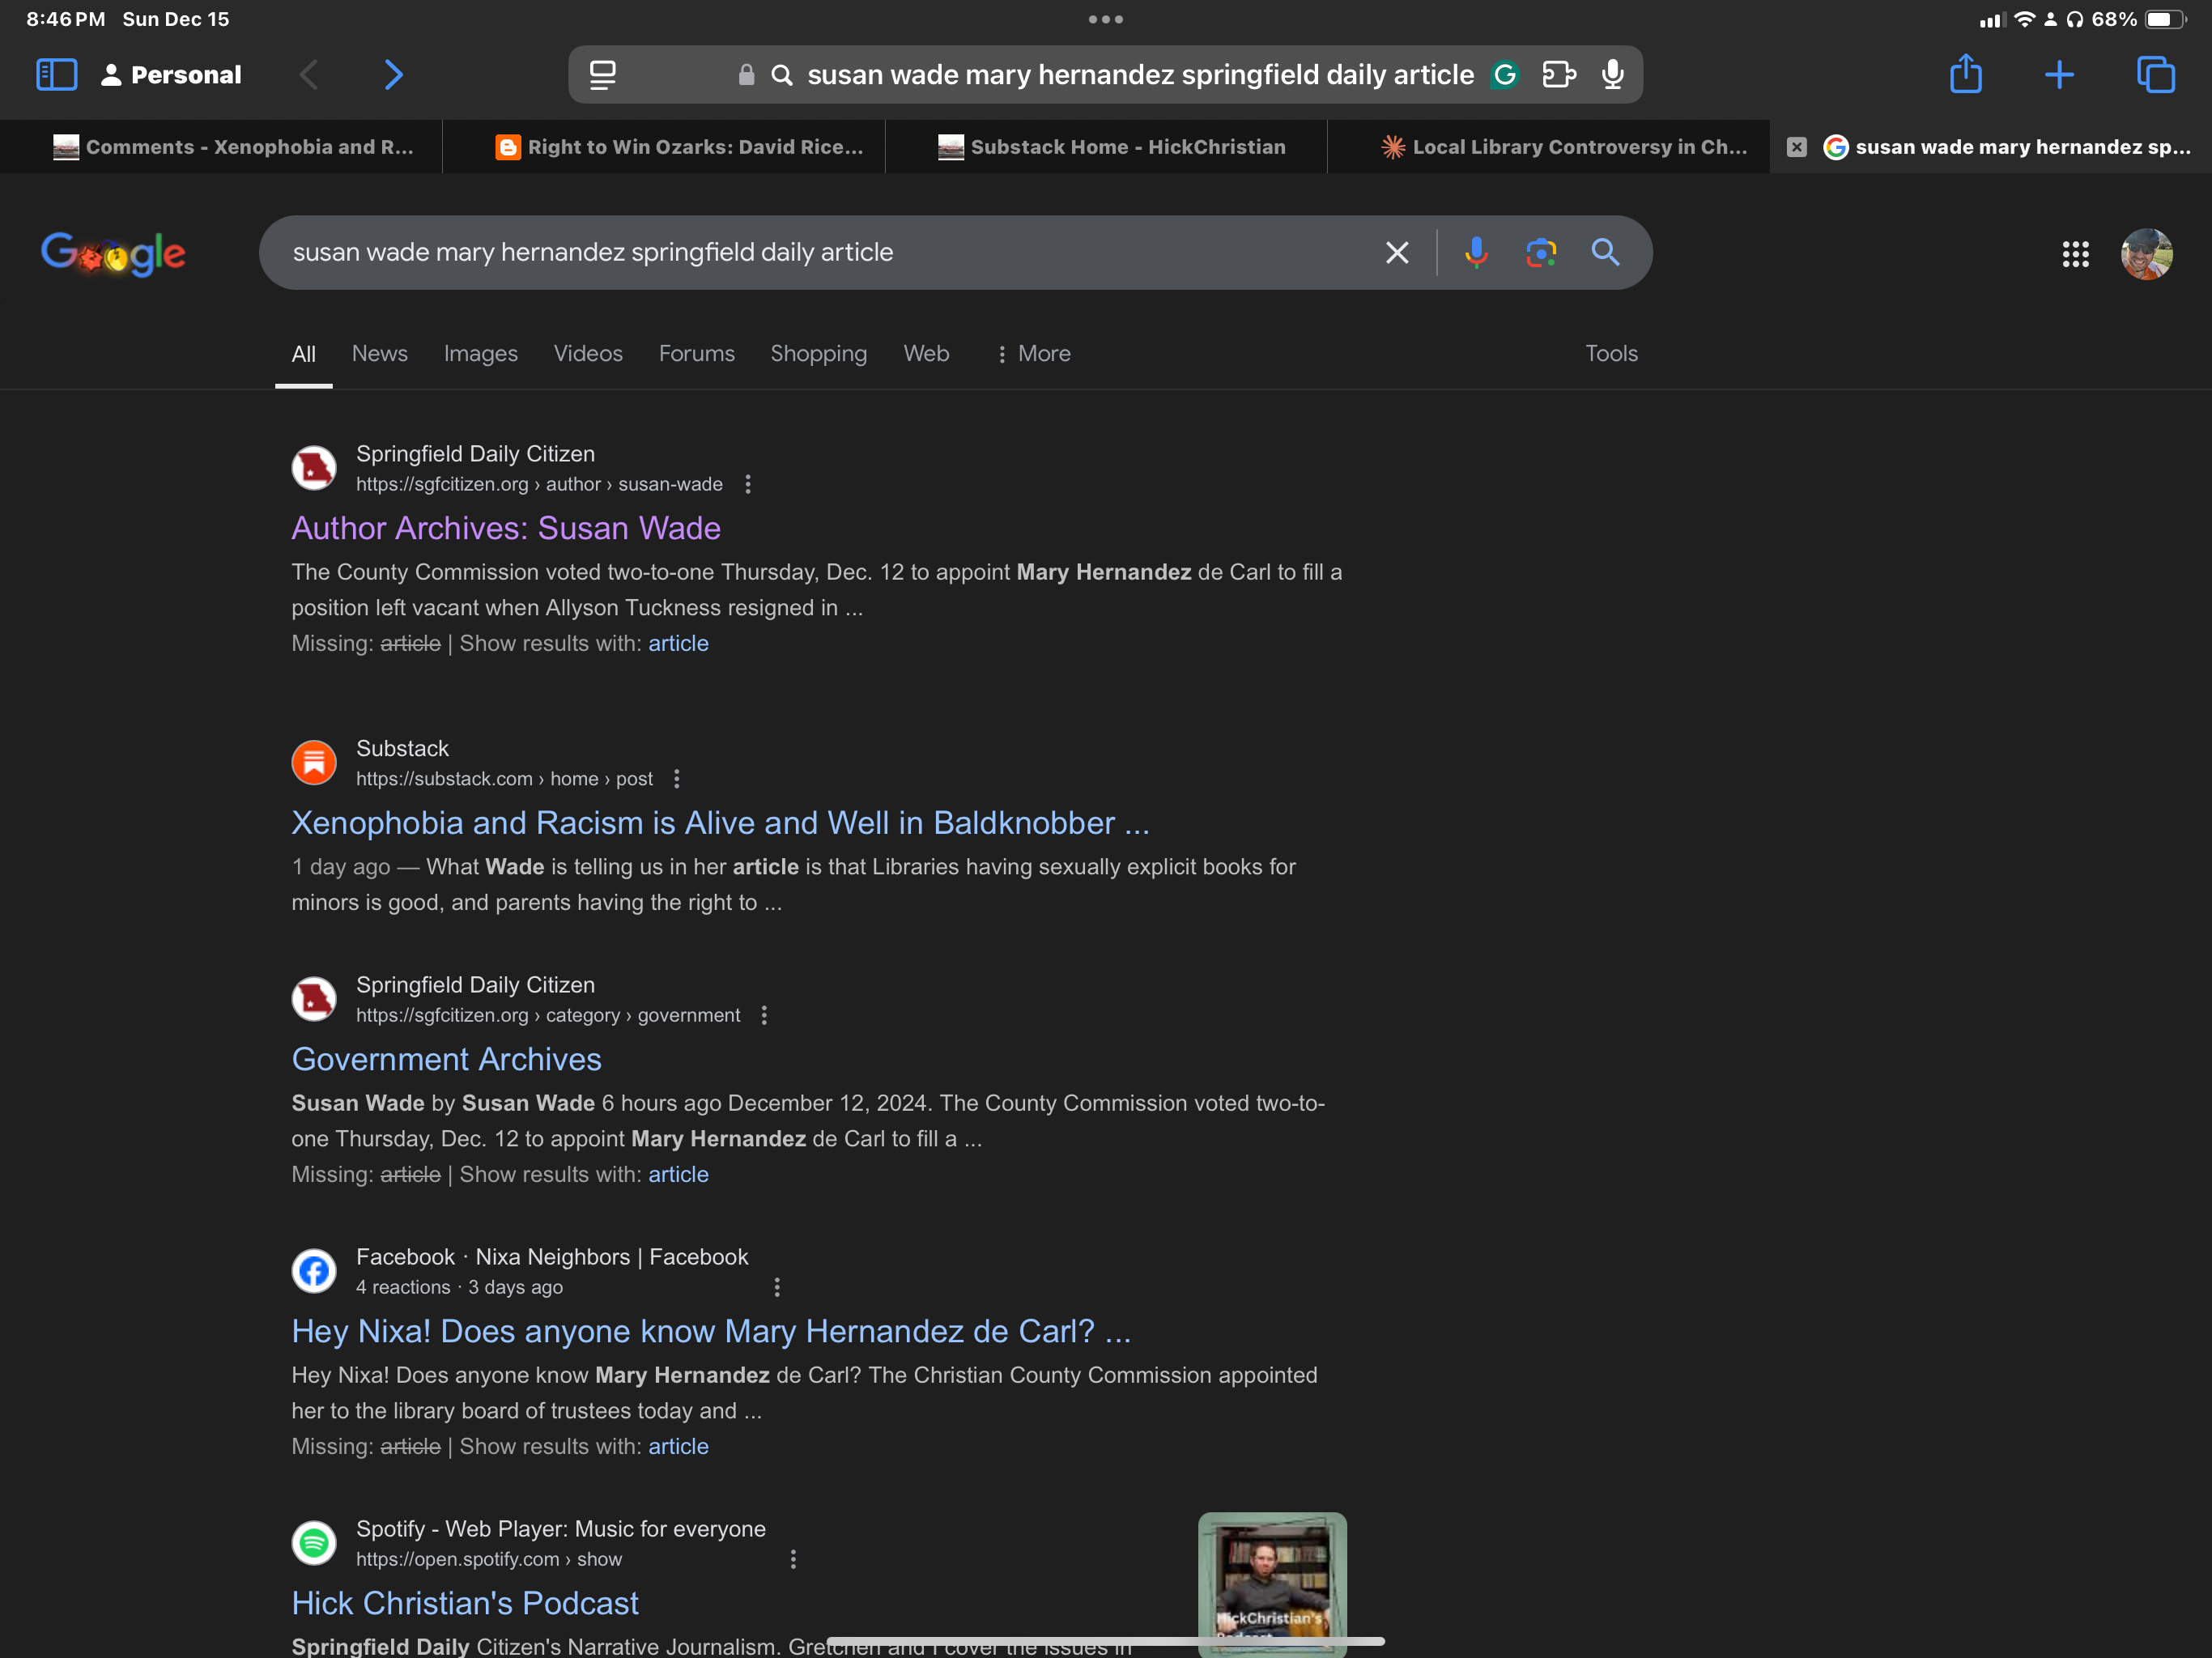Tap the three-dot multitasking control at top
This screenshot has width=2212, height=1658.
(x=1106, y=19)
